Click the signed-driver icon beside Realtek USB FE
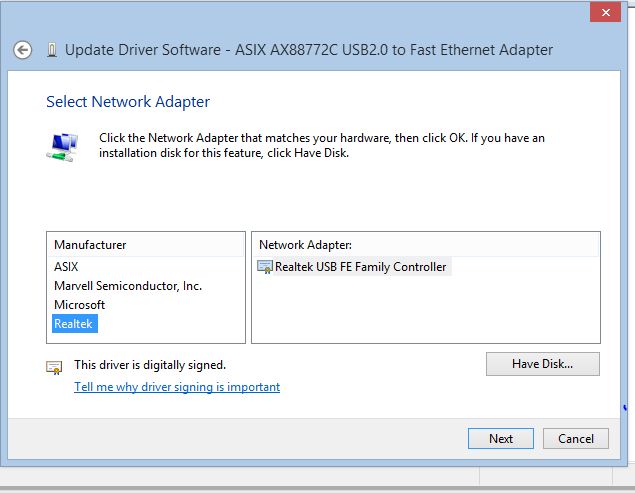 [265, 267]
